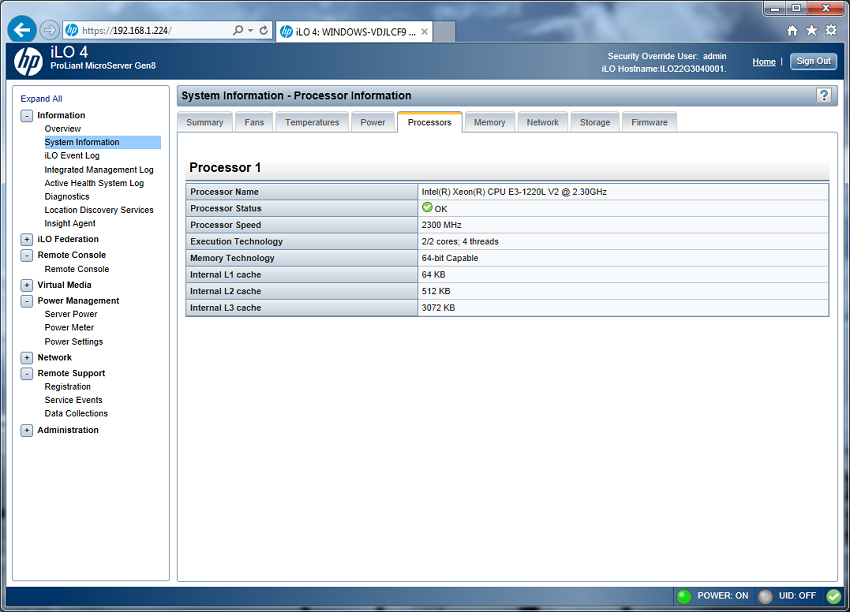Image resolution: width=850 pixels, height=612 pixels.
Task: Click the iLO Hostname text in header
Action: (664, 69)
